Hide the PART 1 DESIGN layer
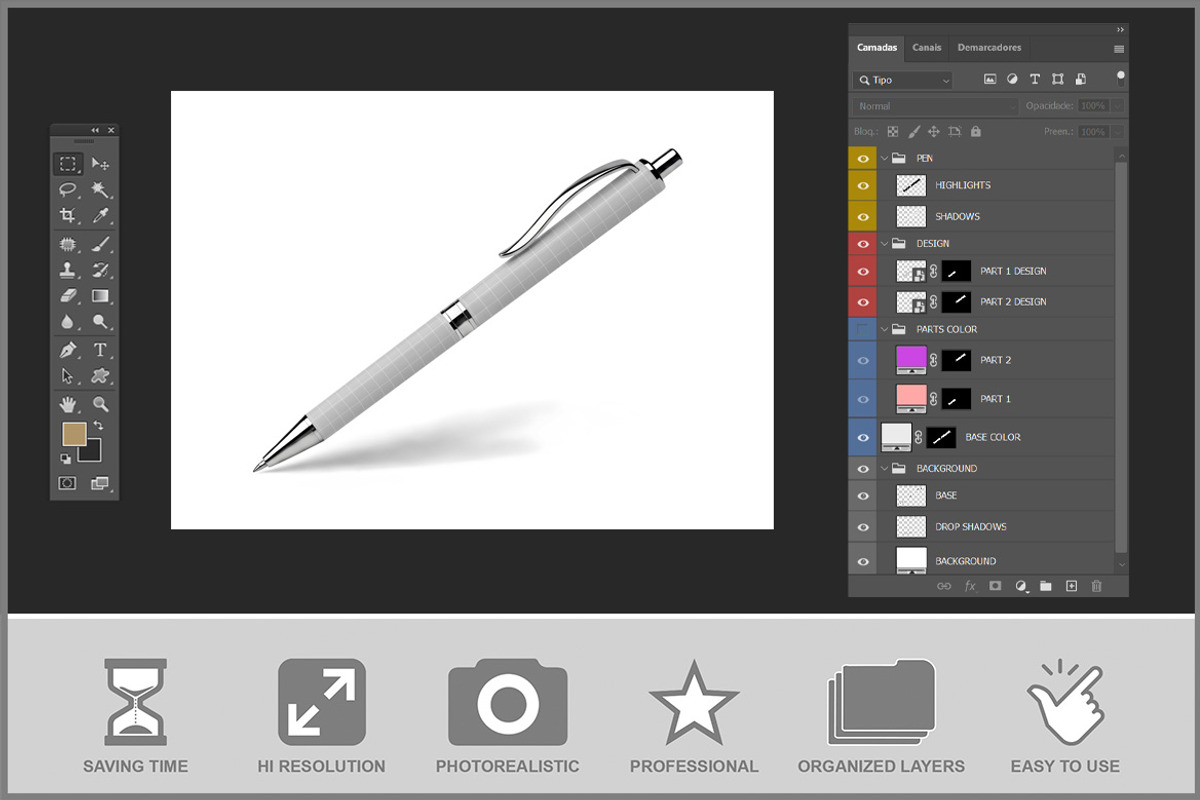Image resolution: width=1200 pixels, height=800 pixels. 862,271
